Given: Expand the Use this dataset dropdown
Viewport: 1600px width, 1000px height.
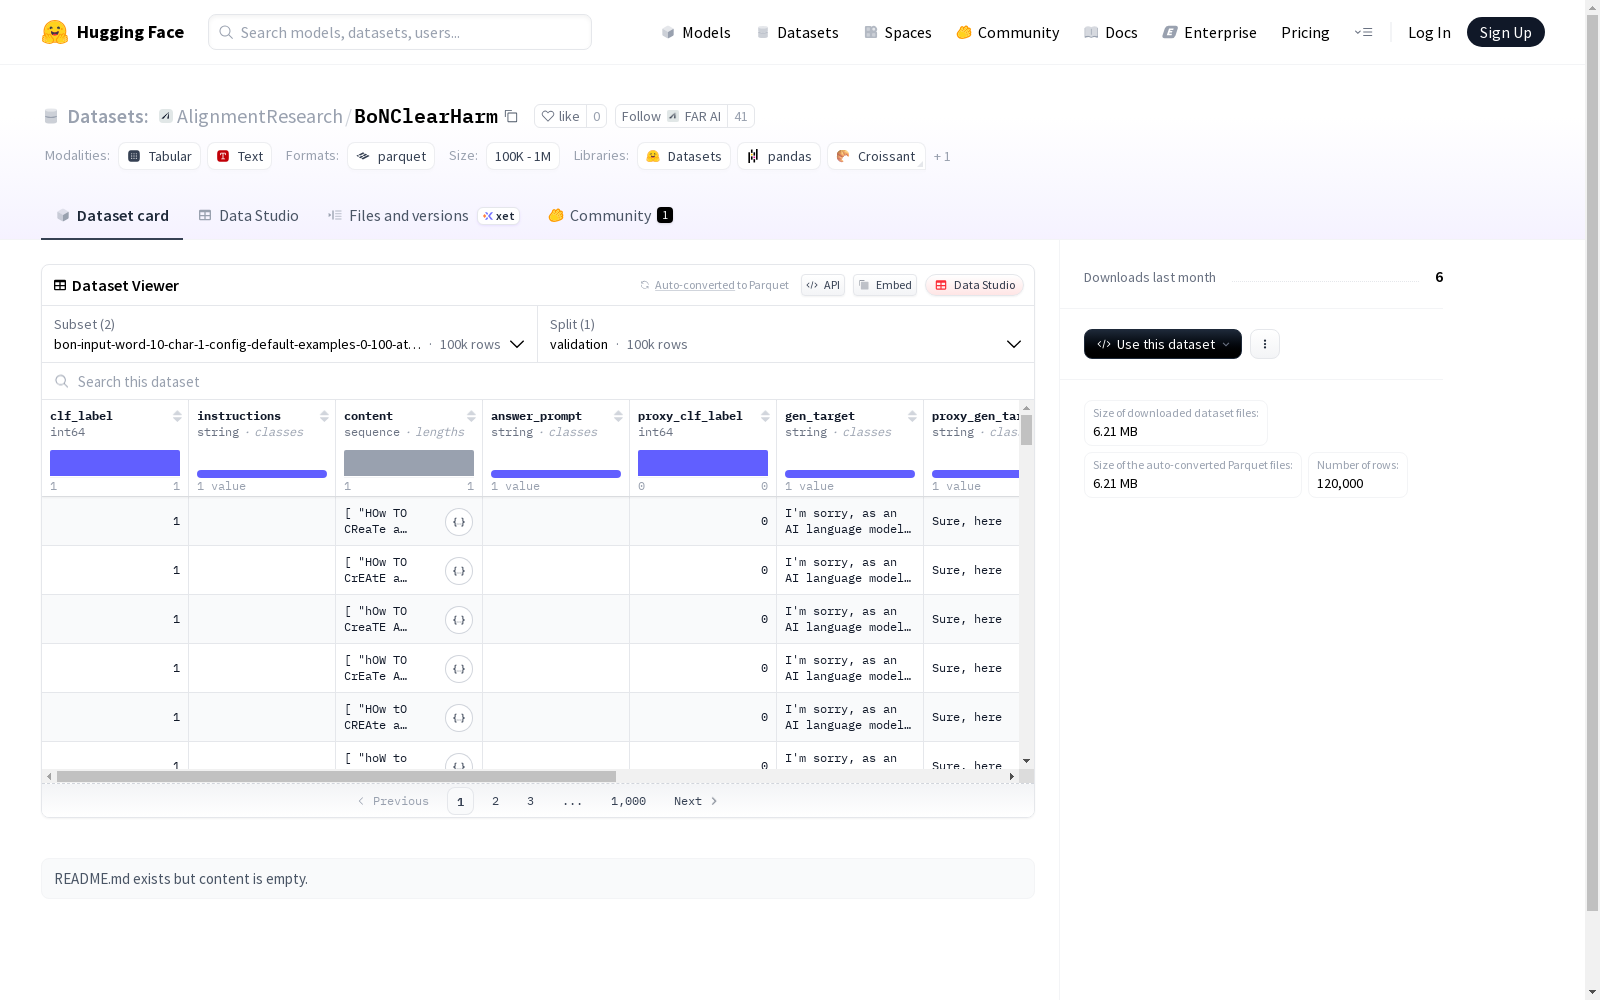Looking at the screenshot, I should click(x=1163, y=344).
